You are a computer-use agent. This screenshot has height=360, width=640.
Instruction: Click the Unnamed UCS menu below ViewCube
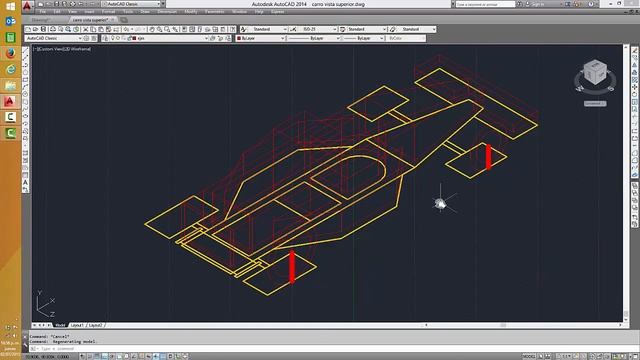coord(595,104)
